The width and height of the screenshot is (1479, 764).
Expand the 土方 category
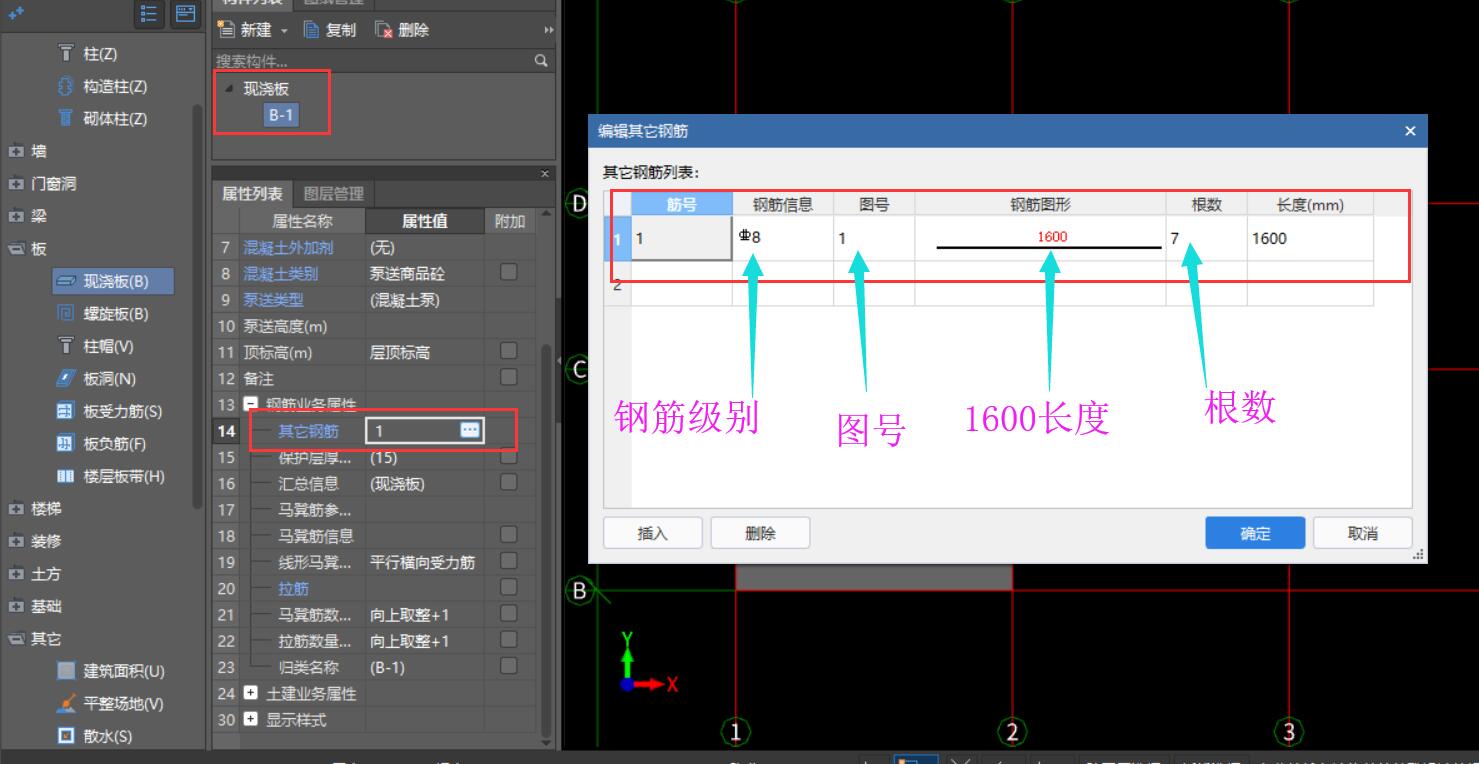coord(16,574)
